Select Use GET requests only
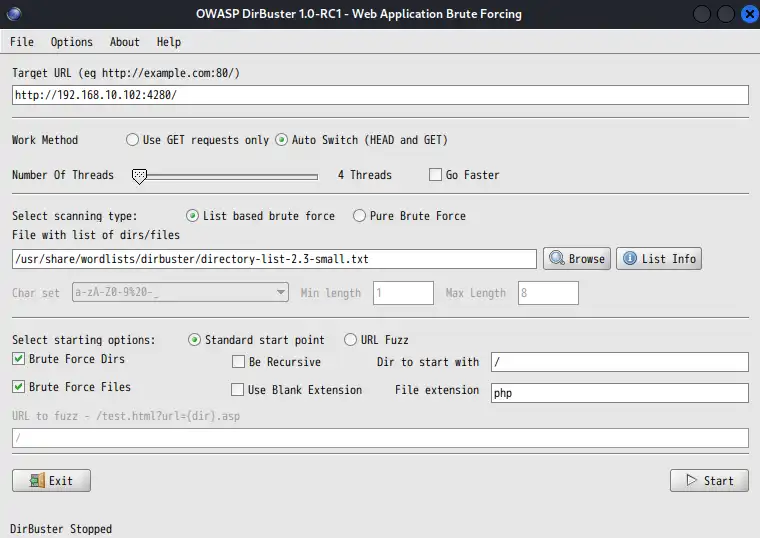 pyautogui.click(x=133, y=140)
